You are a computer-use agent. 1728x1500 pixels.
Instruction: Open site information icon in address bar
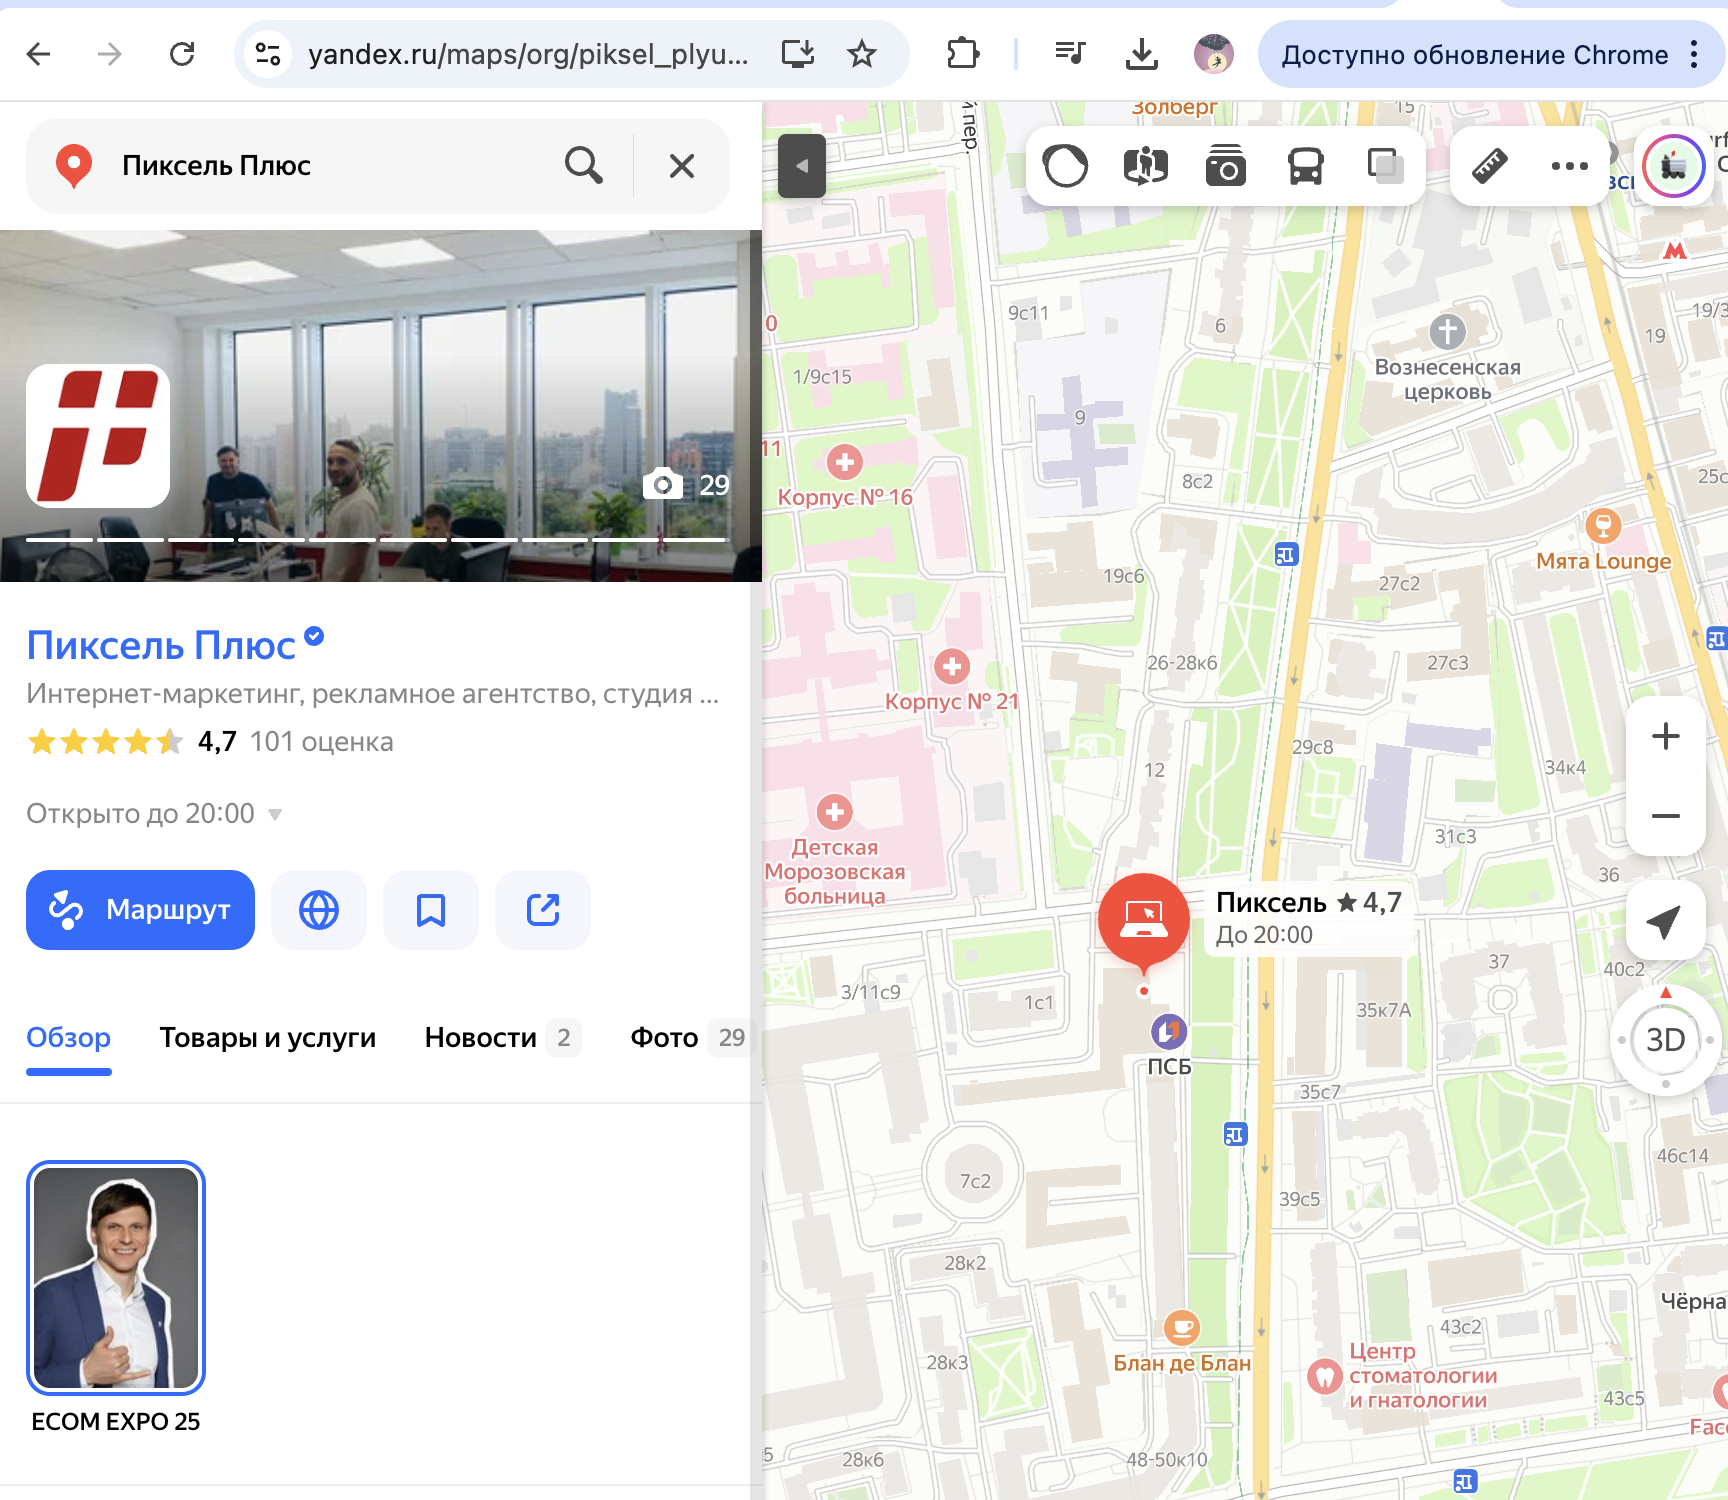point(268,54)
